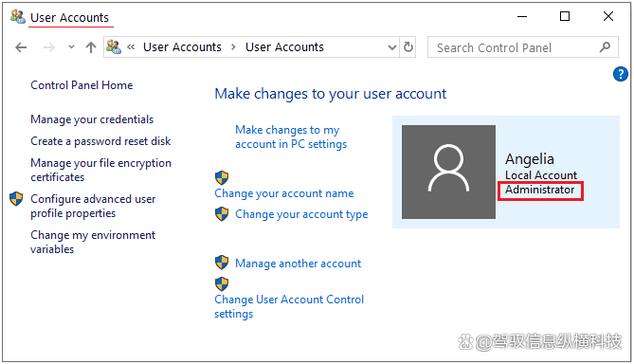Click the shield icon above Change User Account Control
The height and width of the screenshot is (364, 634).
[x=222, y=284]
